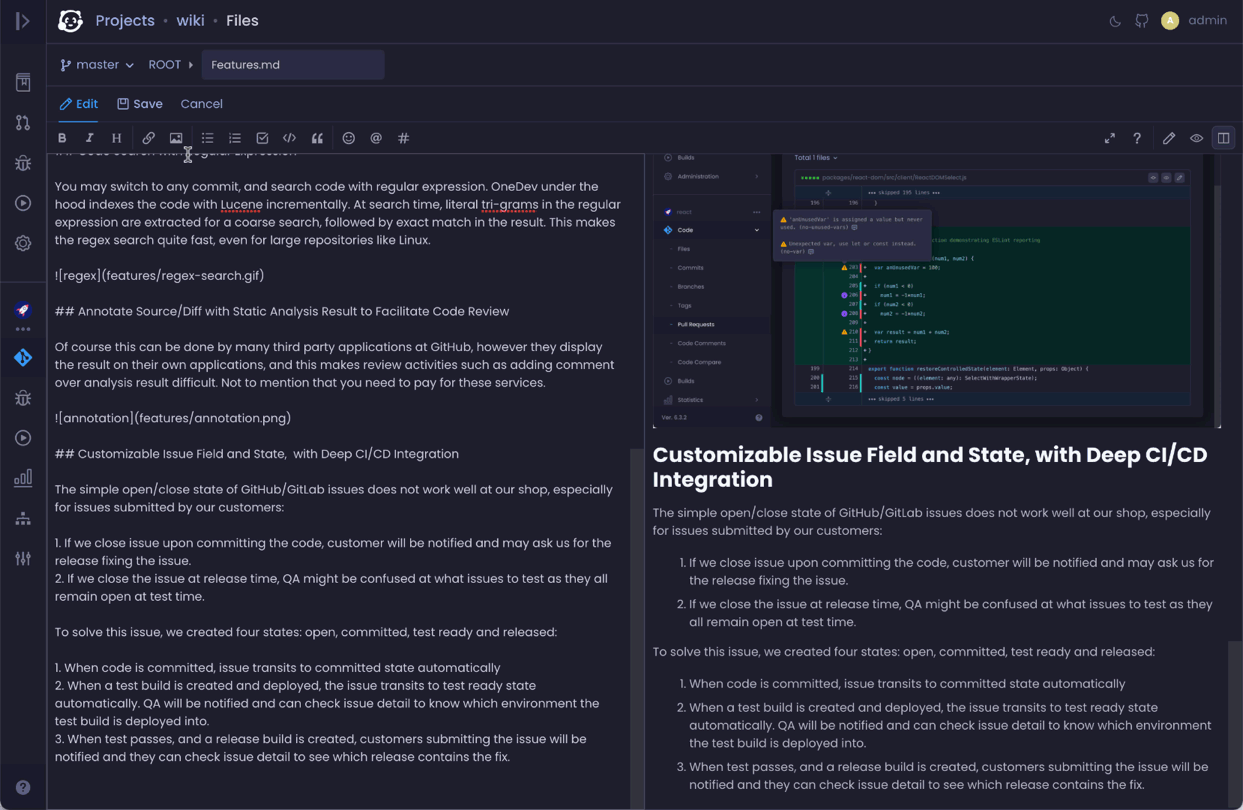Insert a hyperlink with the chain icon
This screenshot has height=810, width=1243.
148,137
